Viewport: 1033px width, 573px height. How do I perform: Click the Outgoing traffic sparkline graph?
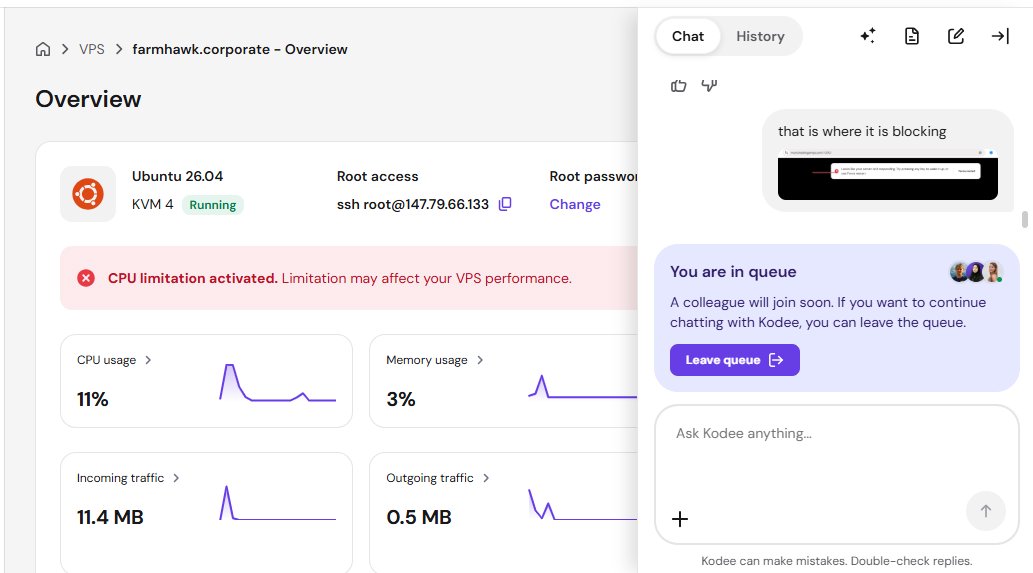pyautogui.click(x=582, y=505)
